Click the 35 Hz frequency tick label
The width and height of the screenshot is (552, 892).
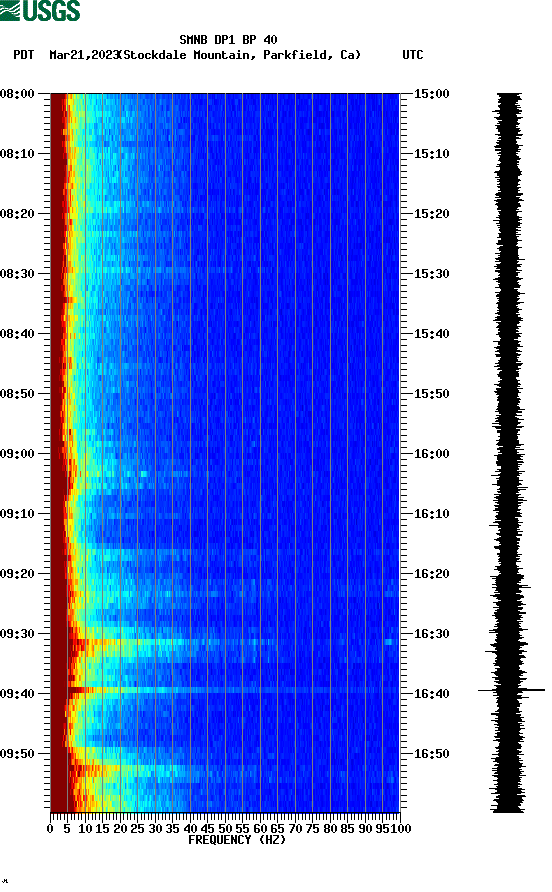(x=172, y=829)
